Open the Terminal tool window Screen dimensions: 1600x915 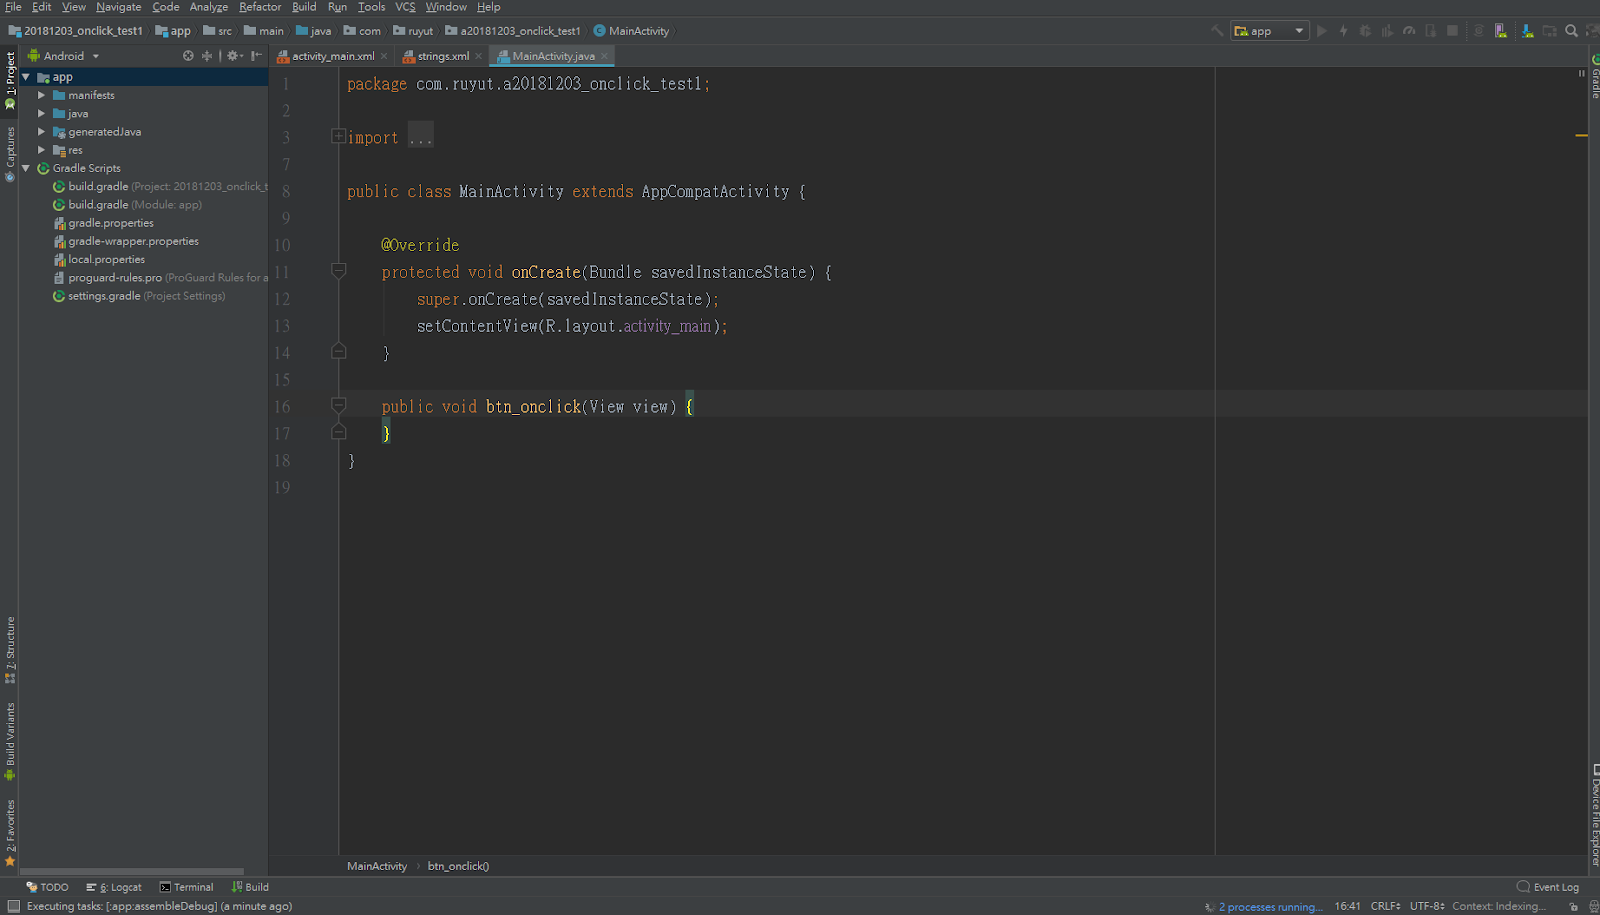187,887
